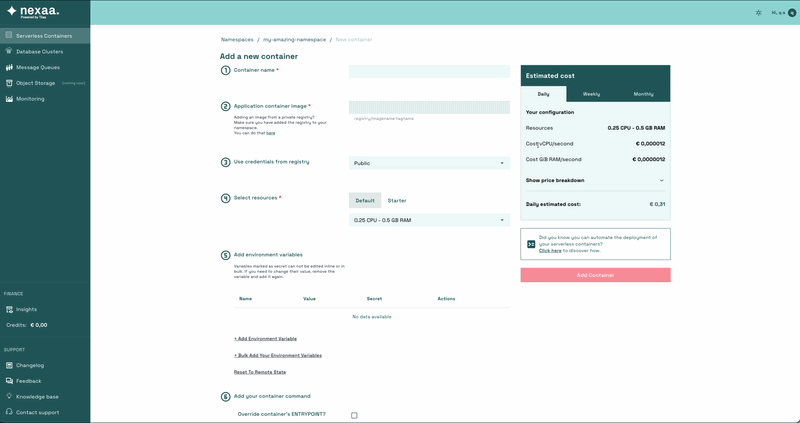
Task: Check Override container's ENTRYPOINT checkbox
Action: coord(354,415)
